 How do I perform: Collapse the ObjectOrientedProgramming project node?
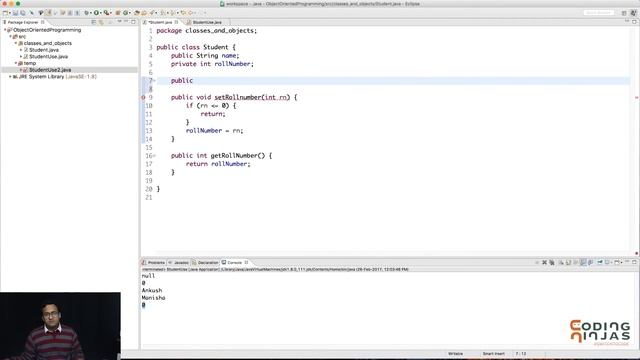point(5,30)
